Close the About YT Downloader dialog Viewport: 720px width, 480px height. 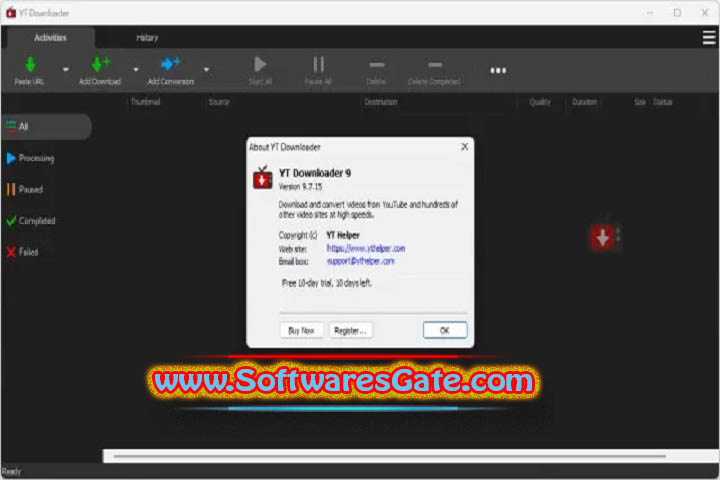pos(465,147)
